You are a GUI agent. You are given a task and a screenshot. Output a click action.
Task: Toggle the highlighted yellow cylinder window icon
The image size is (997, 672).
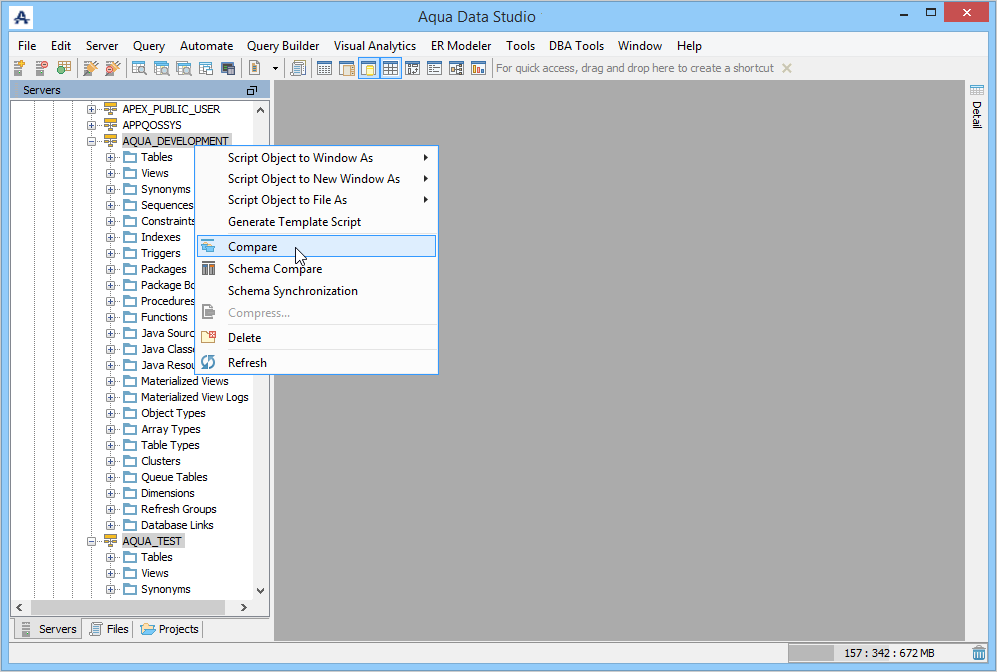[x=368, y=68]
